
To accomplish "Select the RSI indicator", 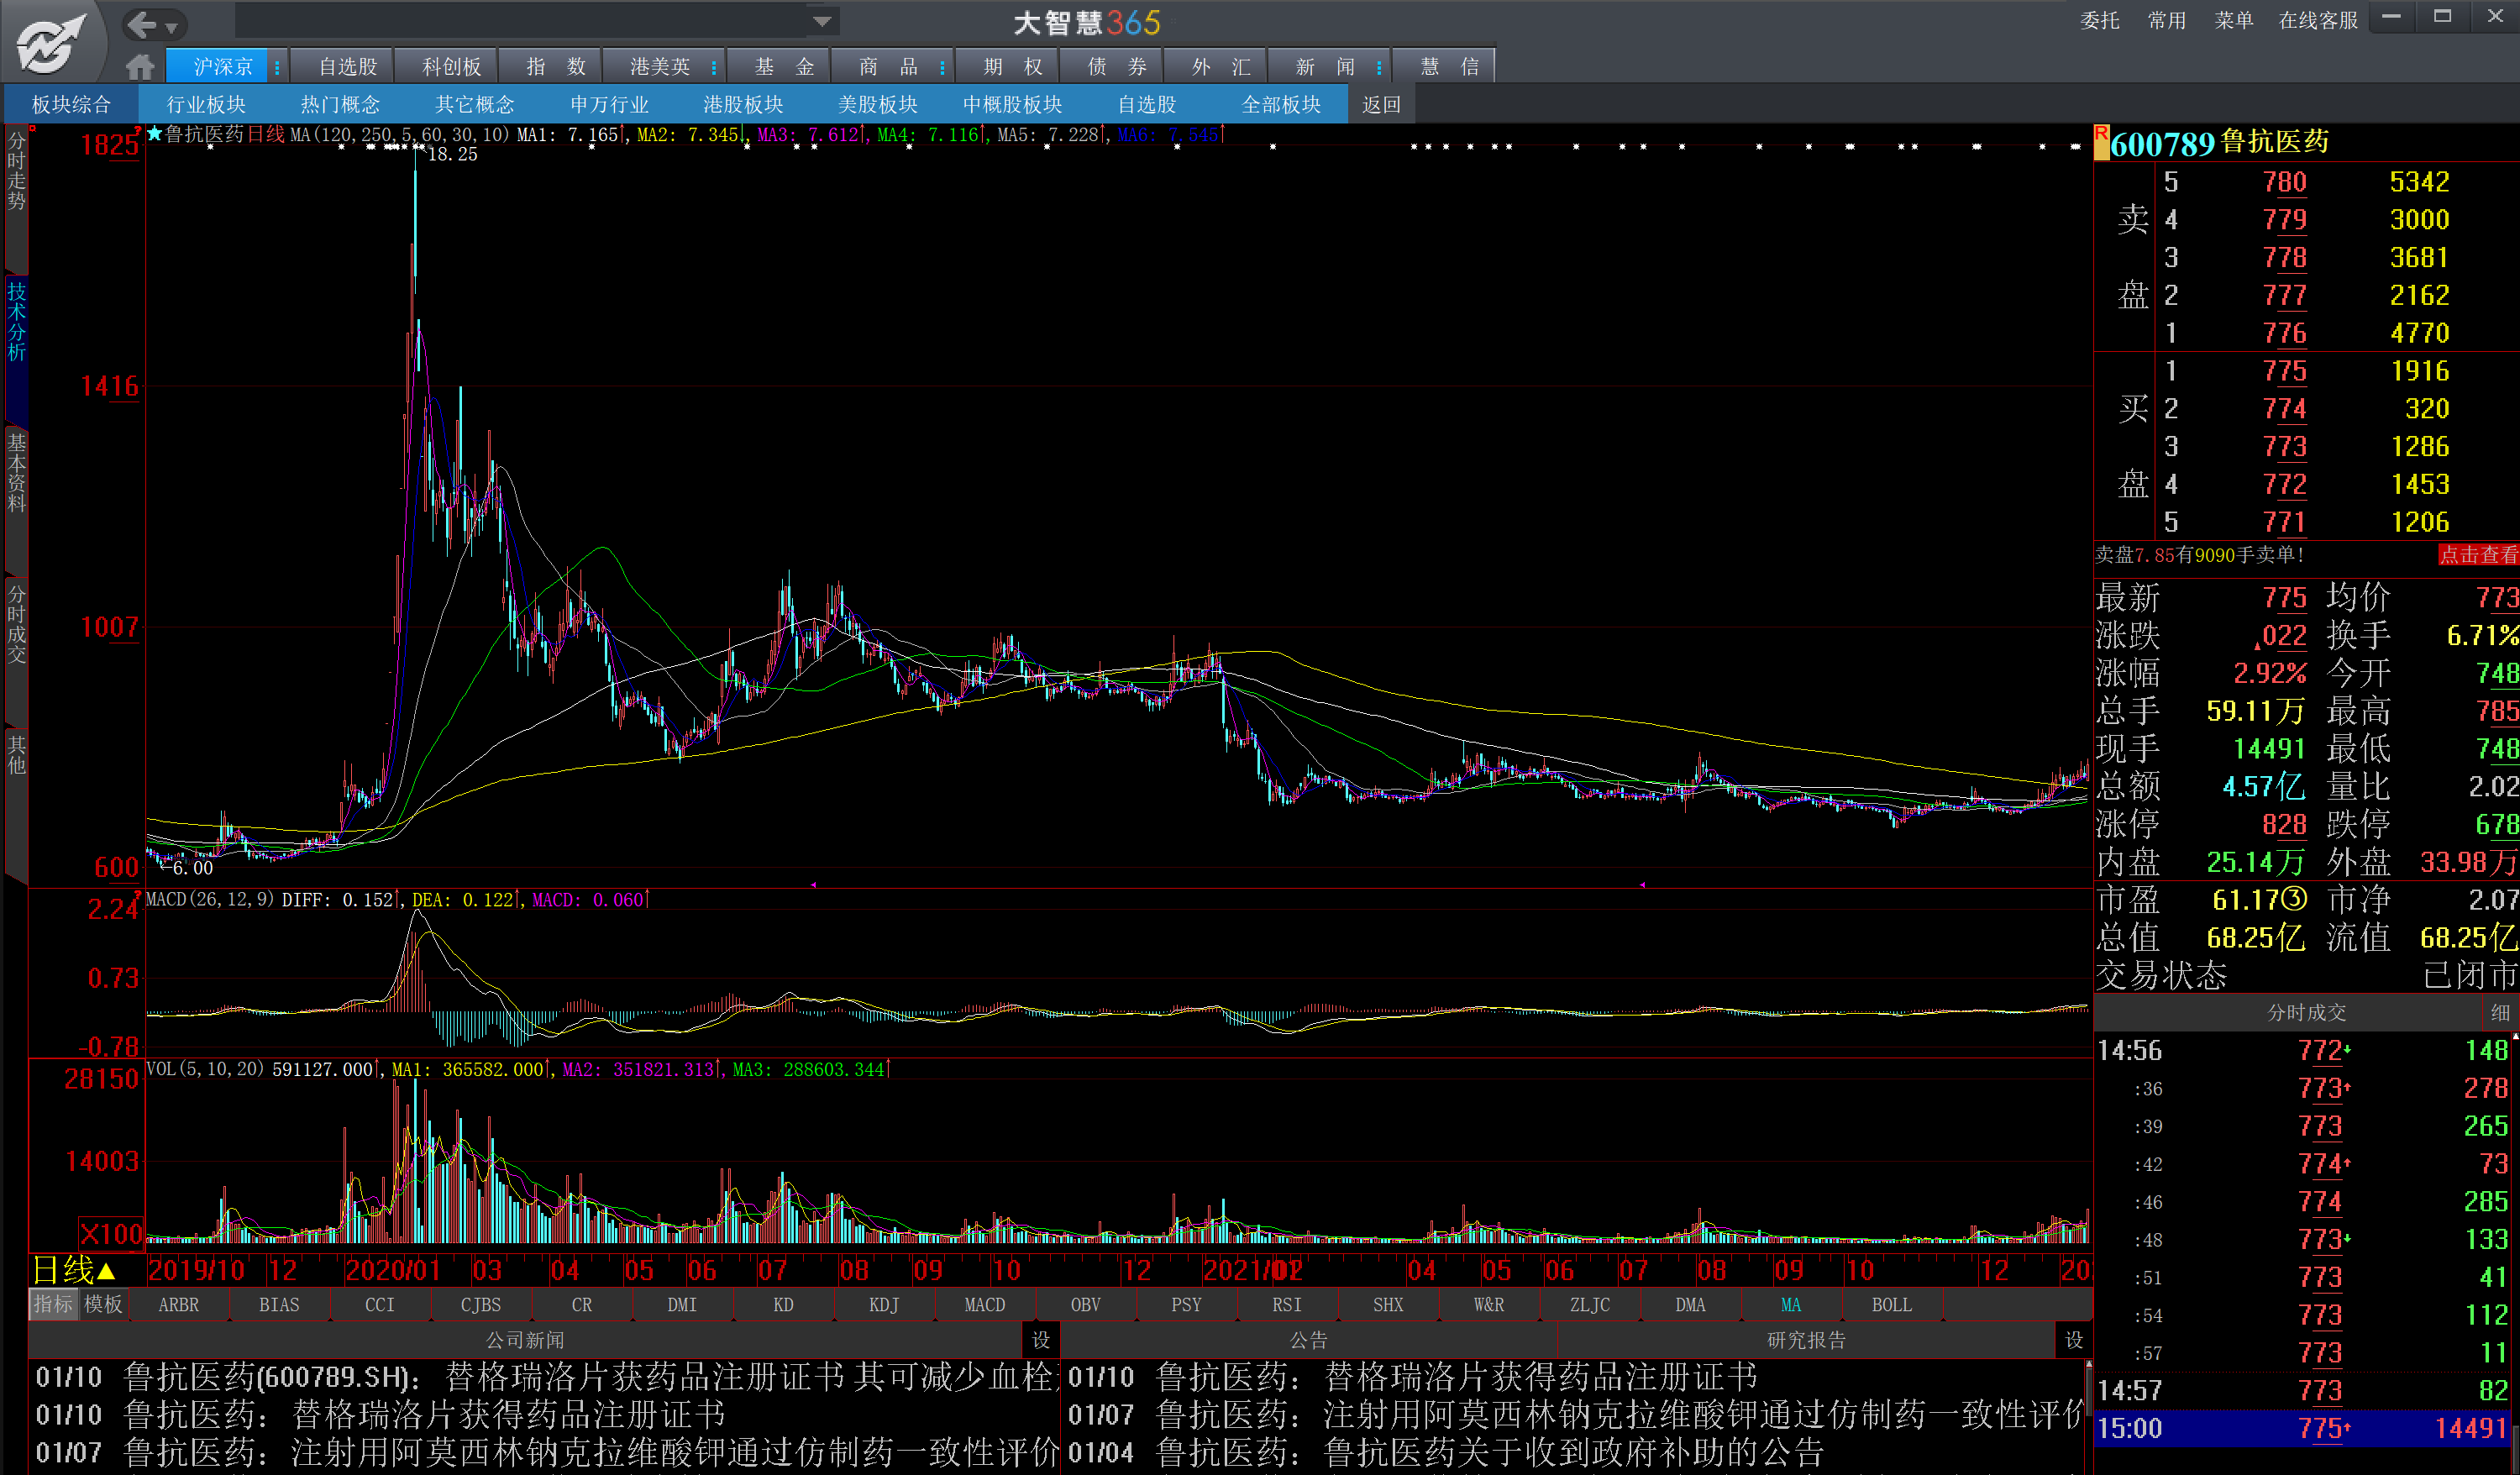I will coord(1287,1304).
